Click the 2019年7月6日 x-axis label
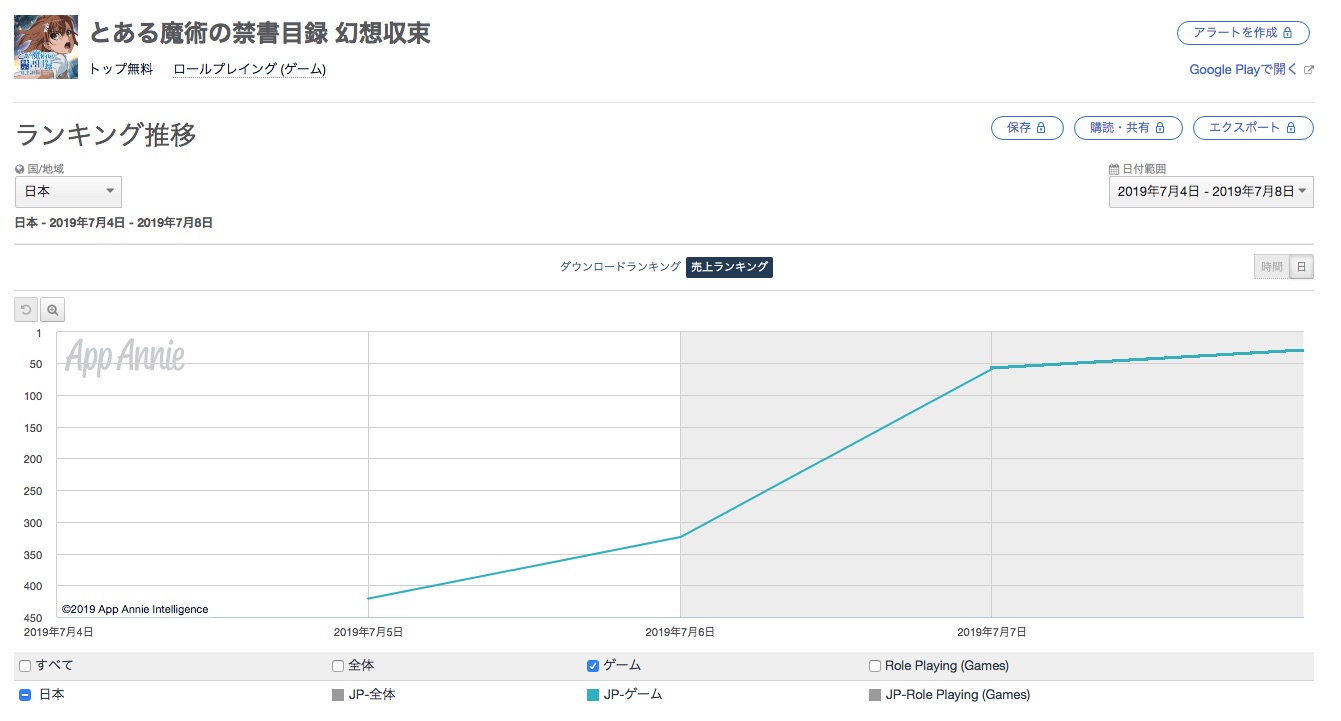 (680, 632)
